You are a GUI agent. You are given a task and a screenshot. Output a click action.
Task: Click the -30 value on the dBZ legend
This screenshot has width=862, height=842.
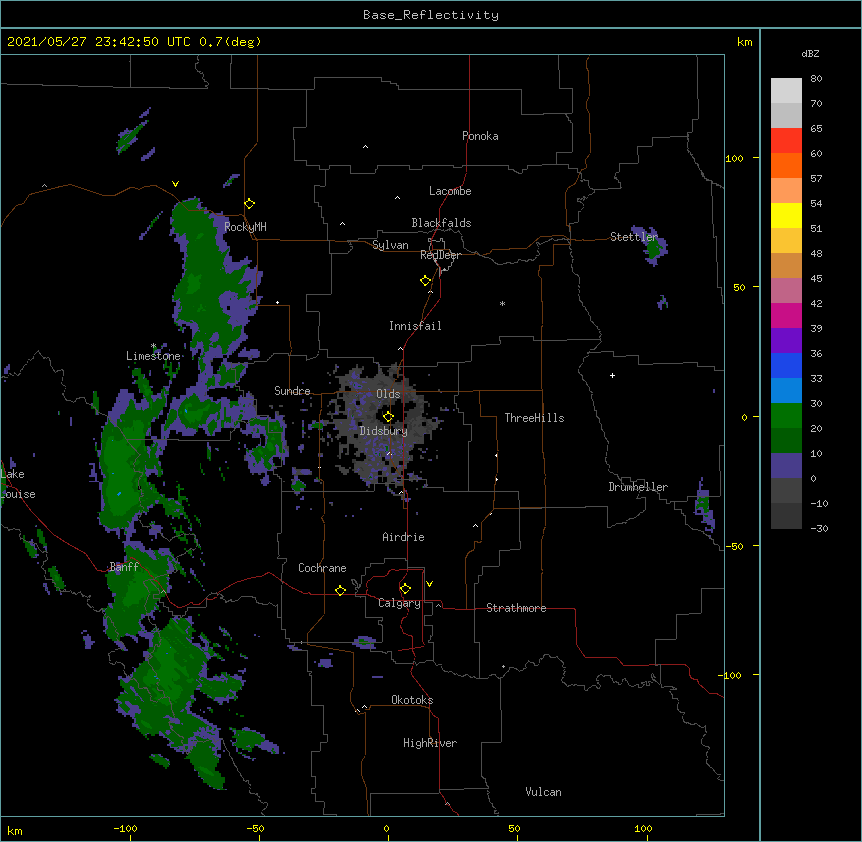pos(819,528)
